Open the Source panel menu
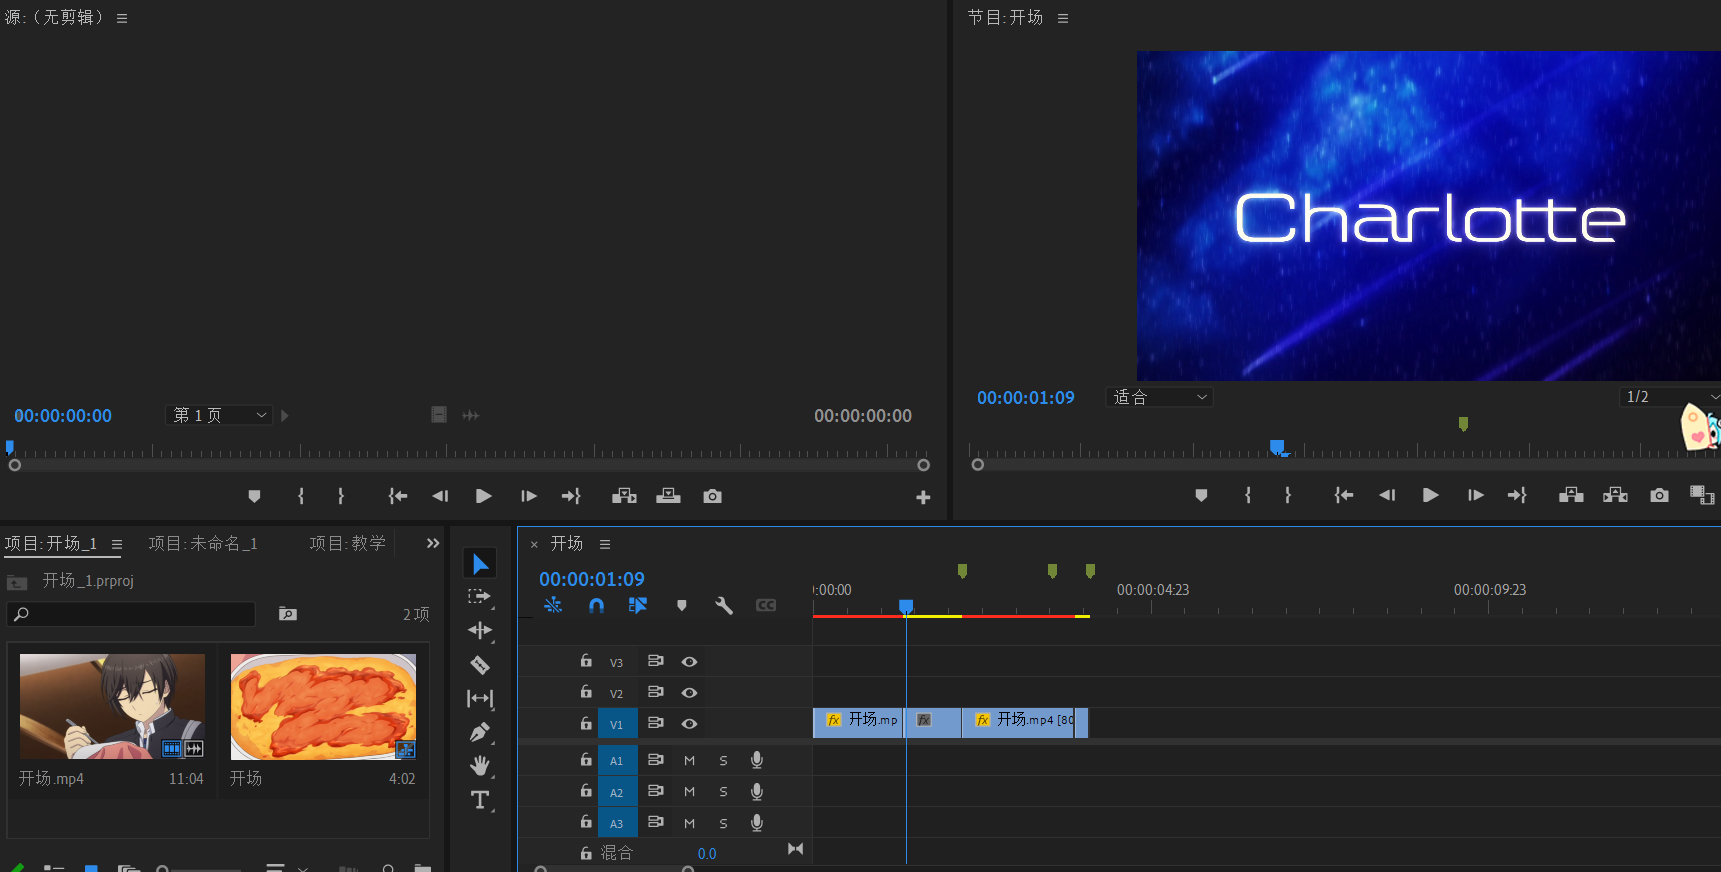Screen dimensions: 1721x872 [122, 18]
